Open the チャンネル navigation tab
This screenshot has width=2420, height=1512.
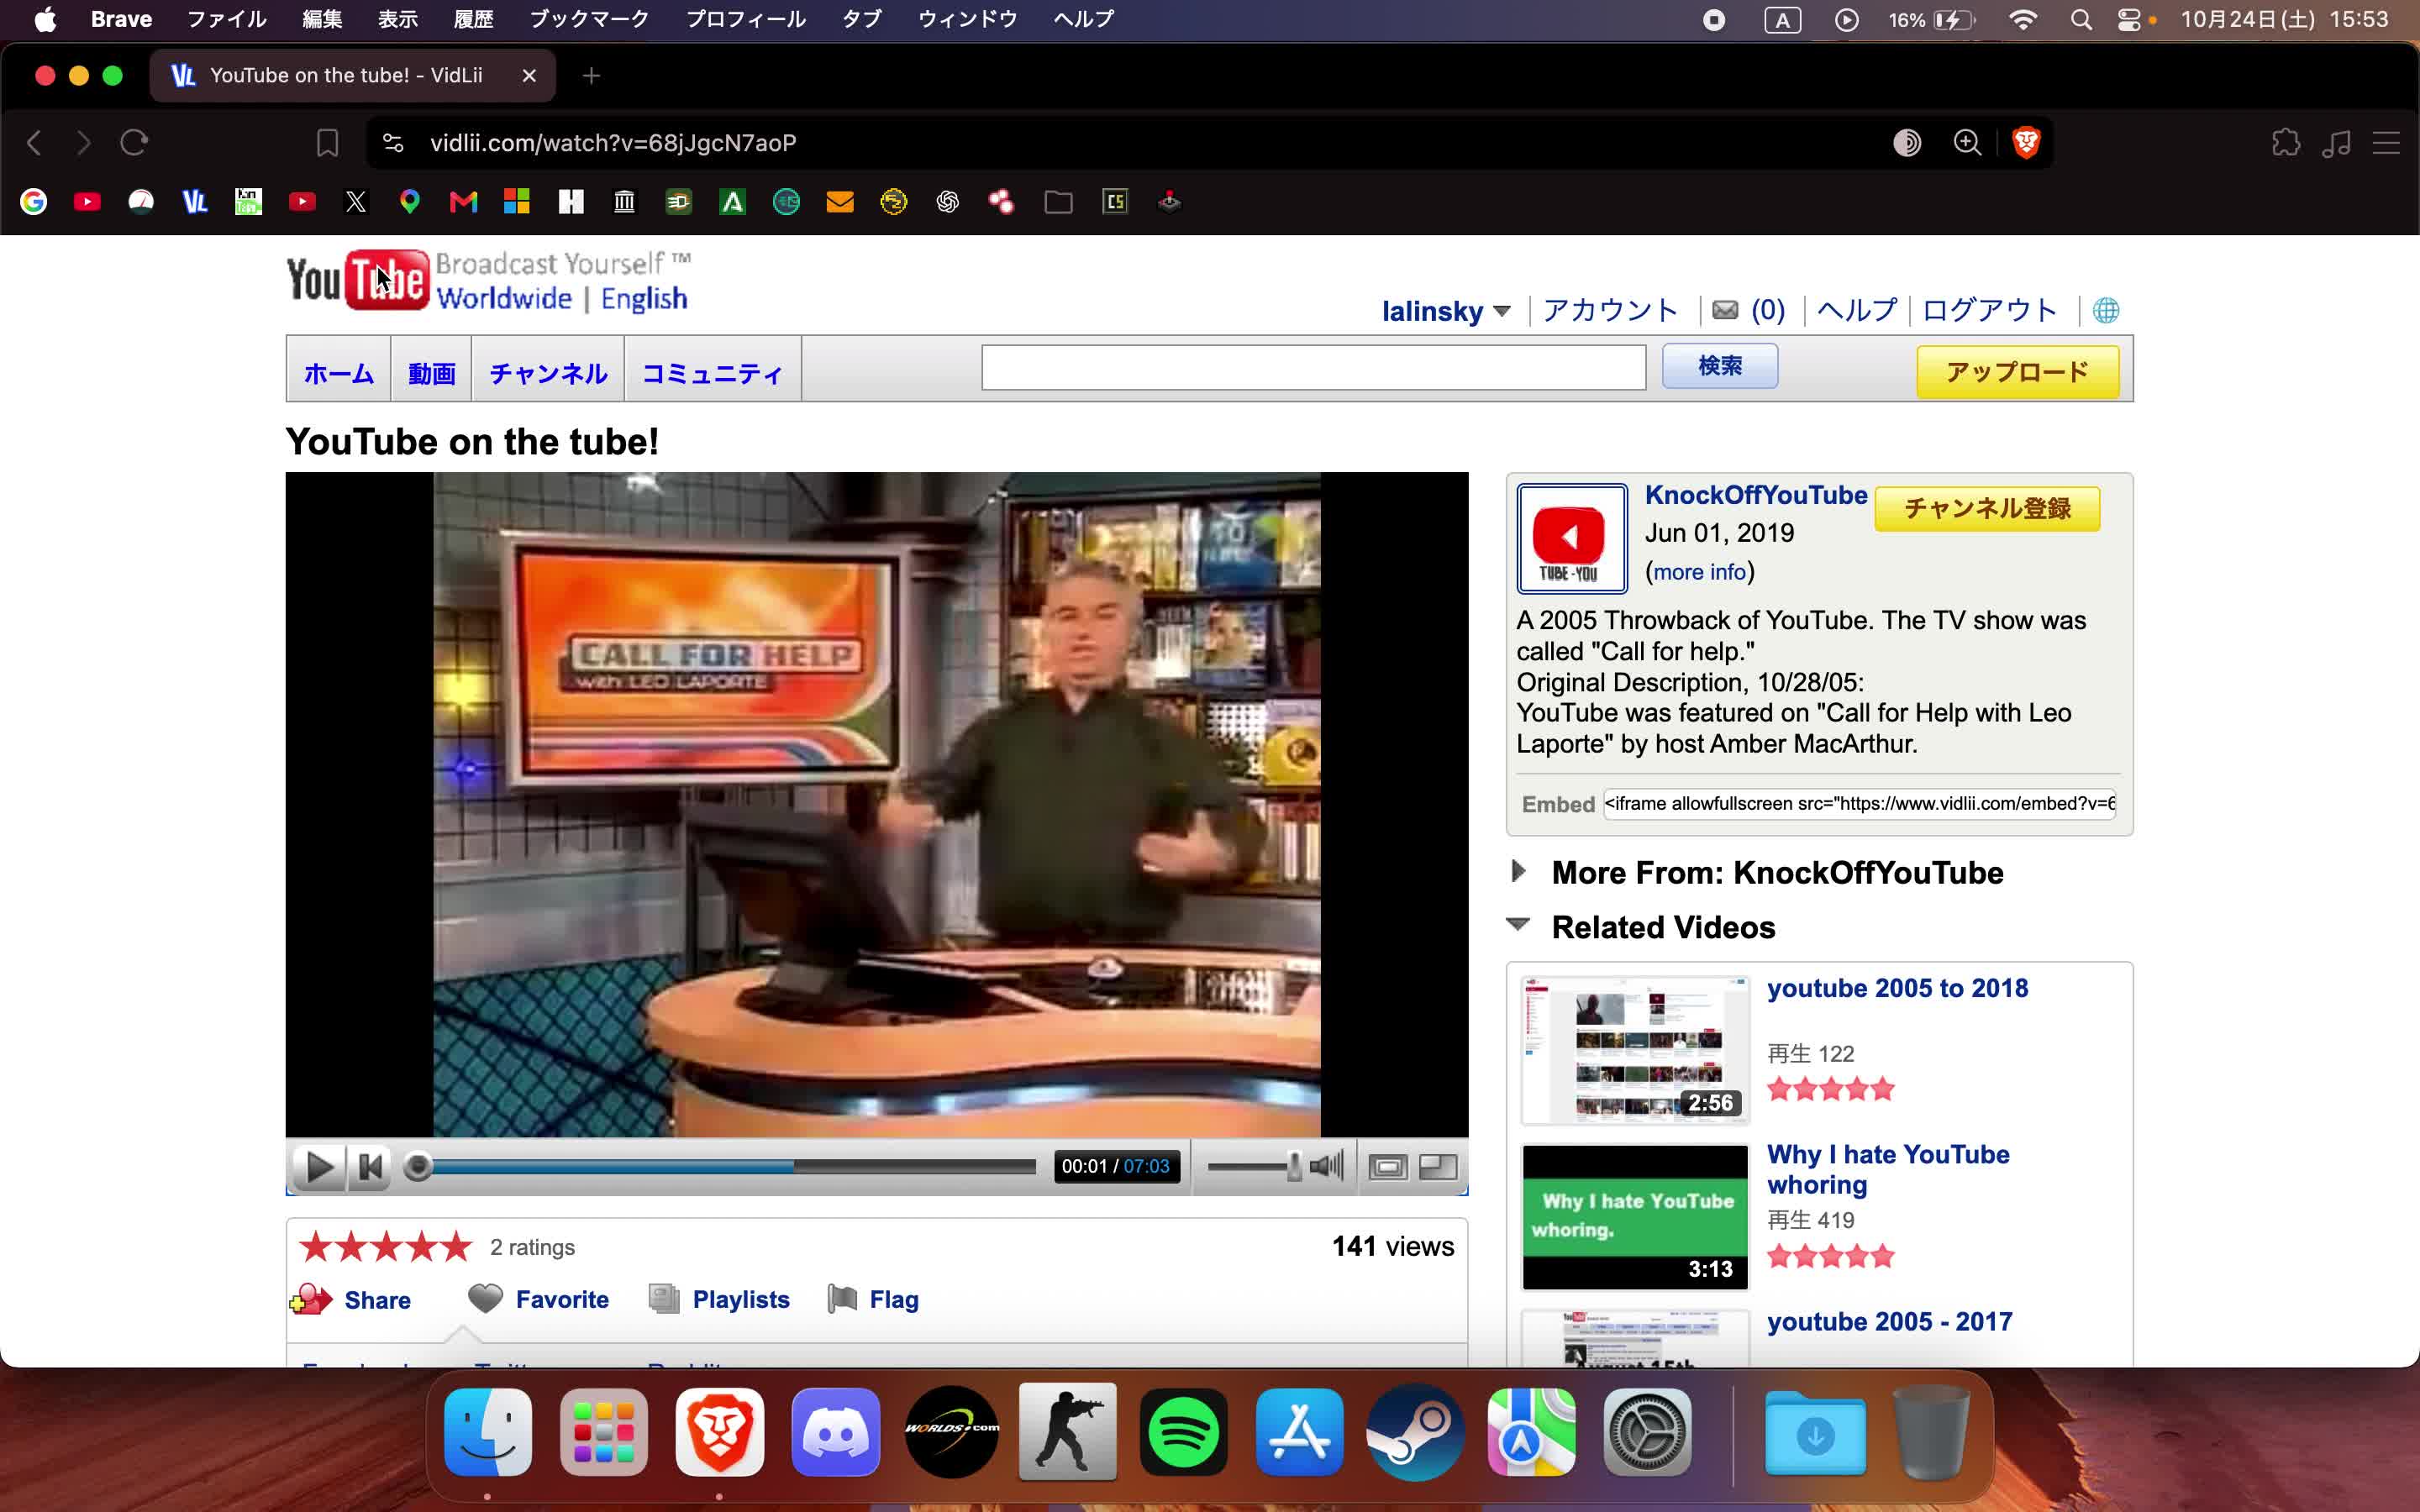[x=548, y=373]
